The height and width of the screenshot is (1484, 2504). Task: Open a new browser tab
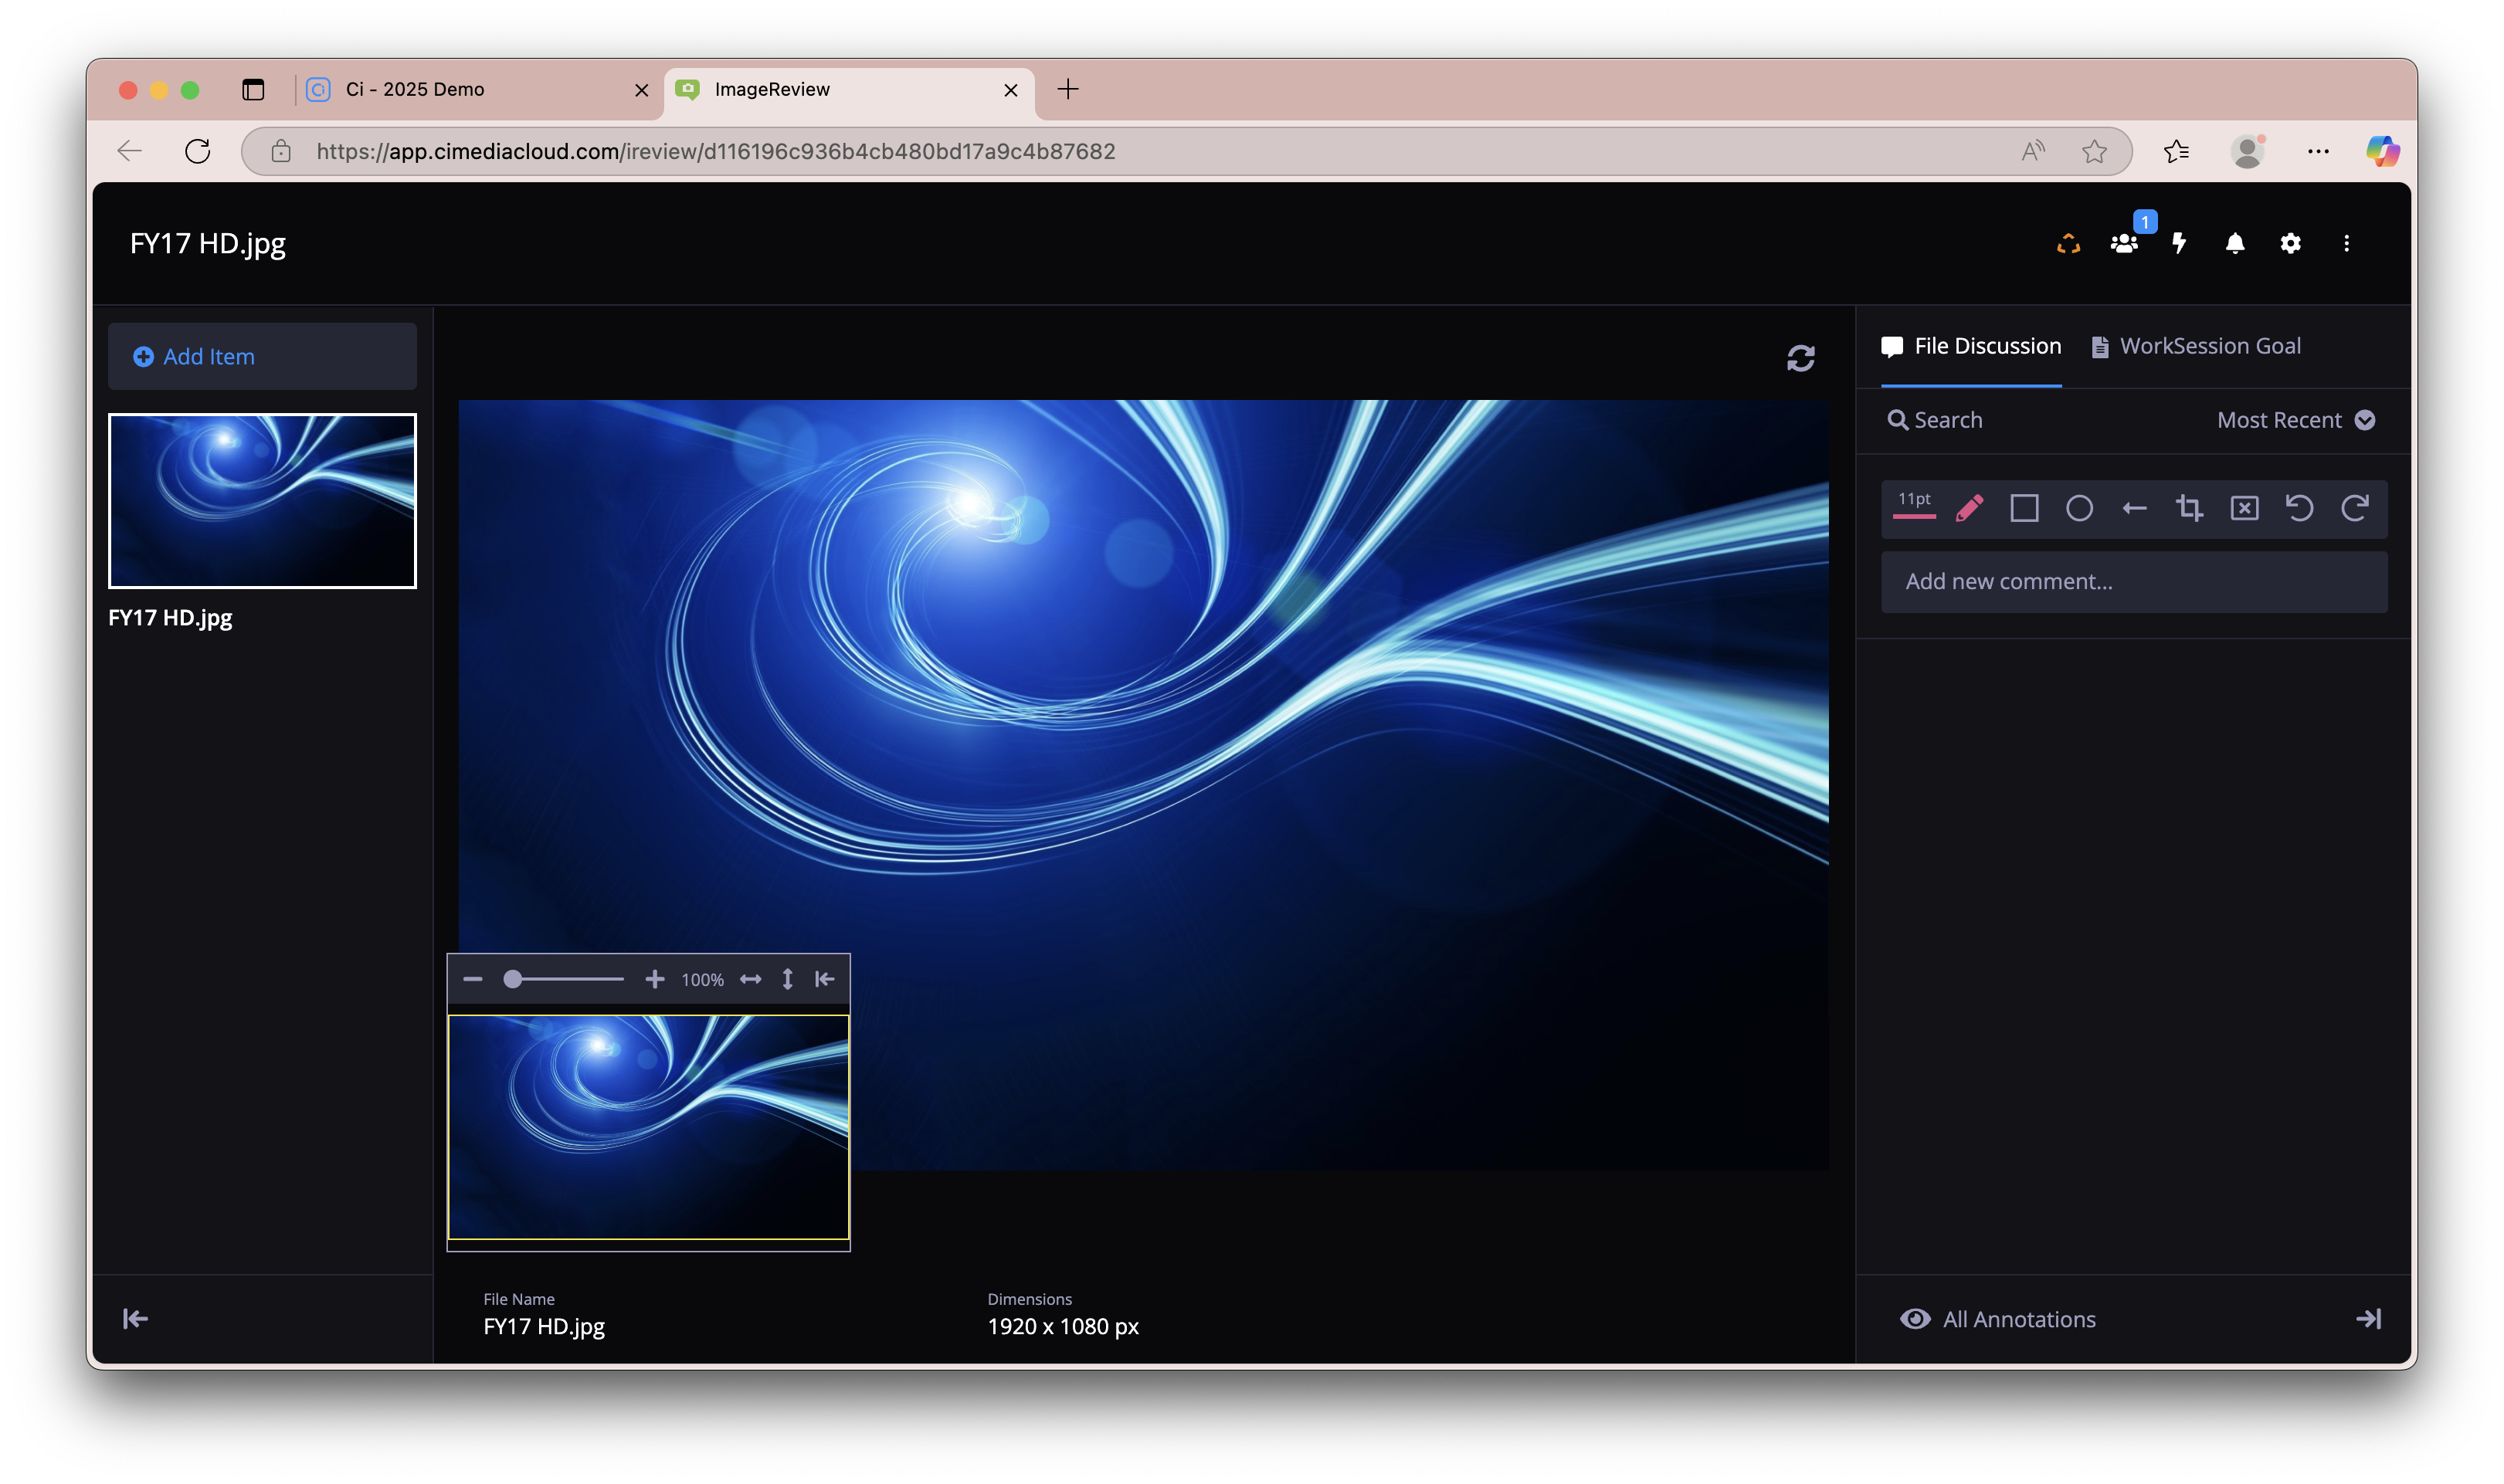[1068, 89]
